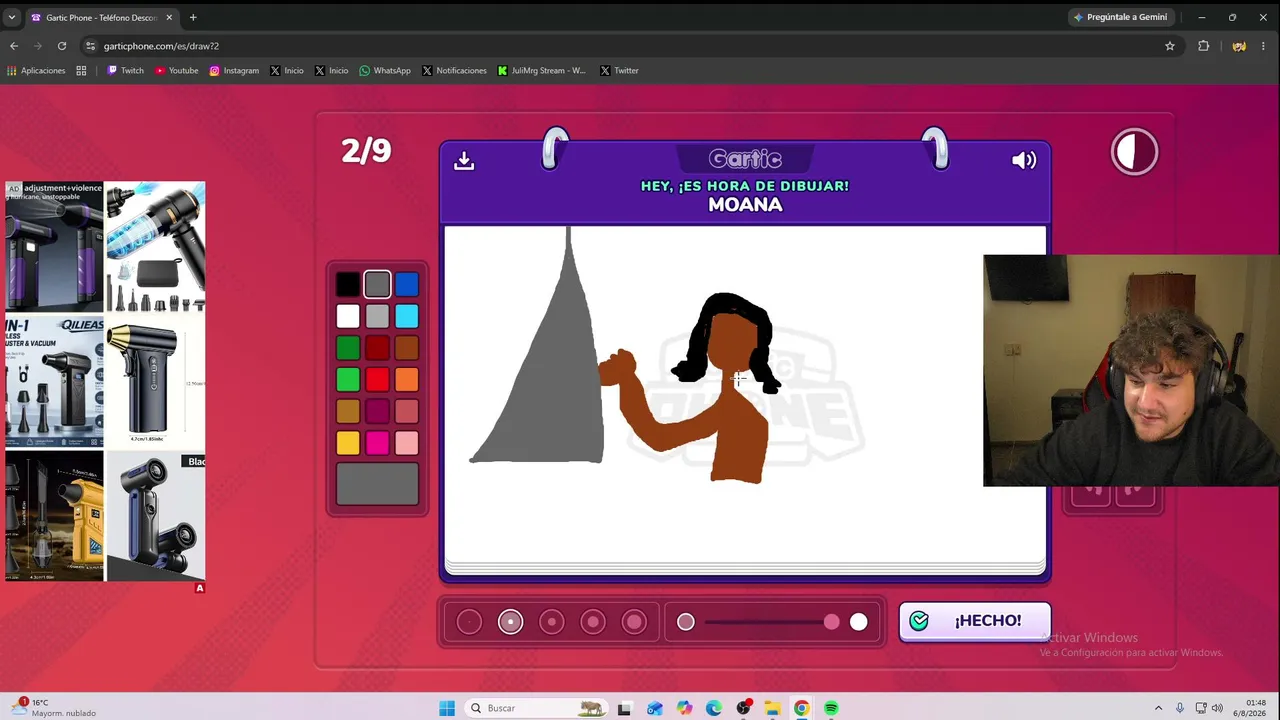Viewport: 1280px width, 720px height.
Task: Choose the light gray color swatch
Action: coord(377,316)
